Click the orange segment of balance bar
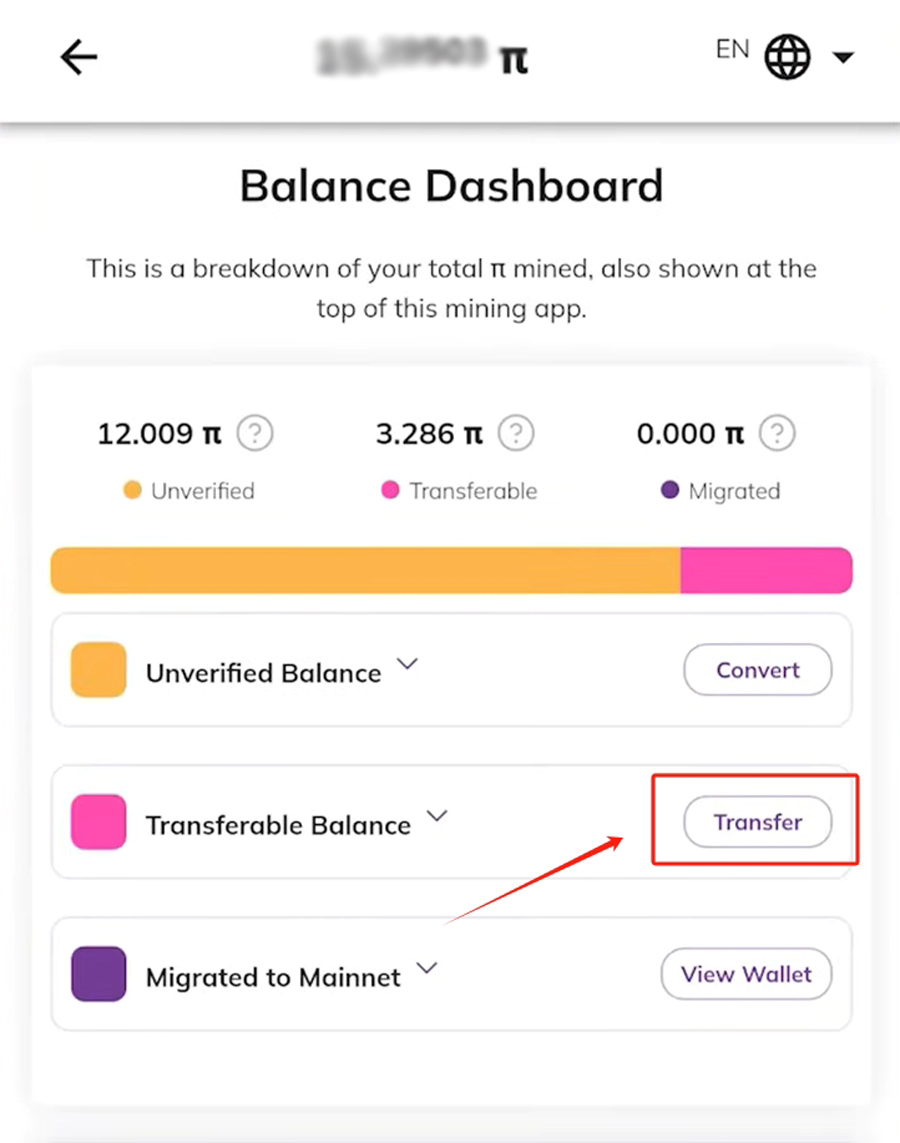 pos(365,570)
